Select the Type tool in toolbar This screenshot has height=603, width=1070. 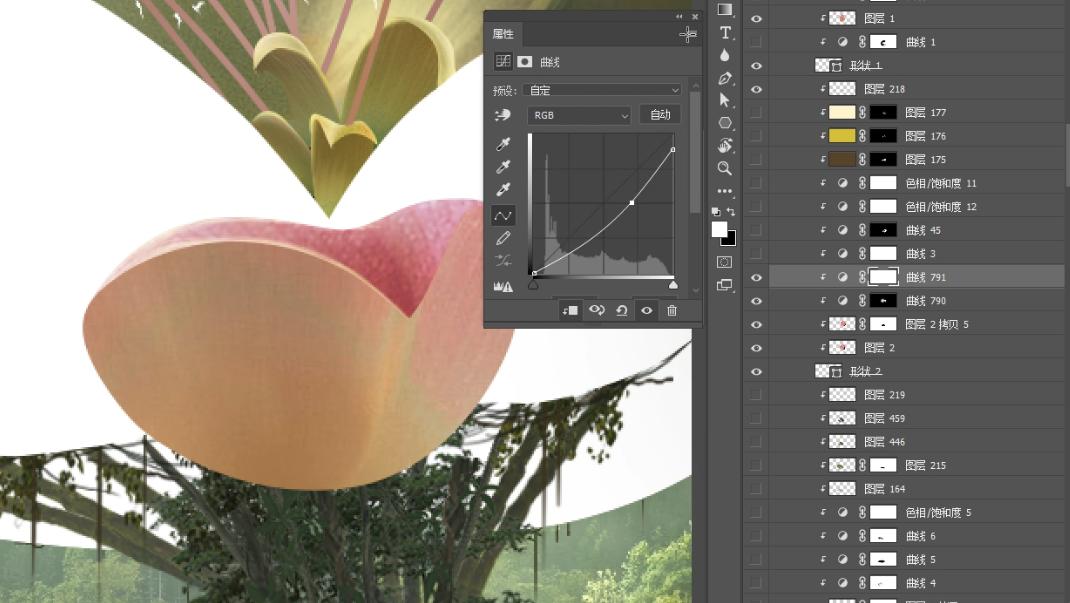(x=725, y=33)
